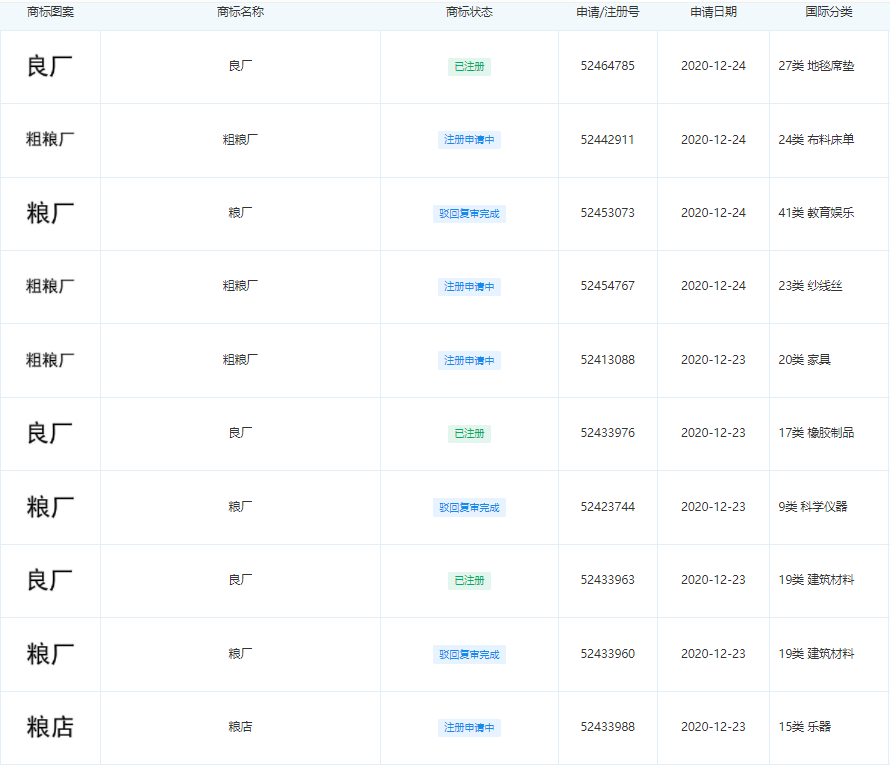890x767 pixels.
Task: Select registration number 52423744
Action: tap(607, 507)
